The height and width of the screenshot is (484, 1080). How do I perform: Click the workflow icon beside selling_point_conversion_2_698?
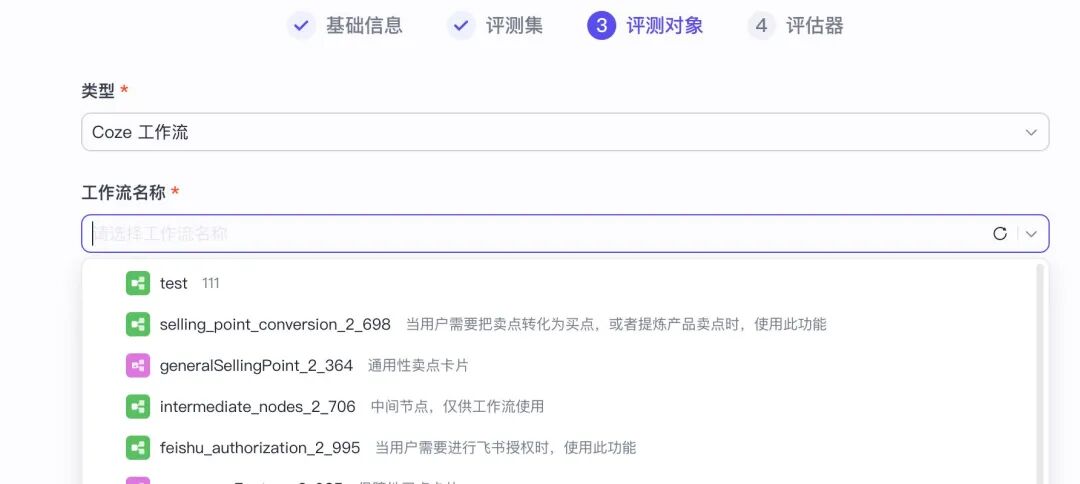click(x=138, y=324)
